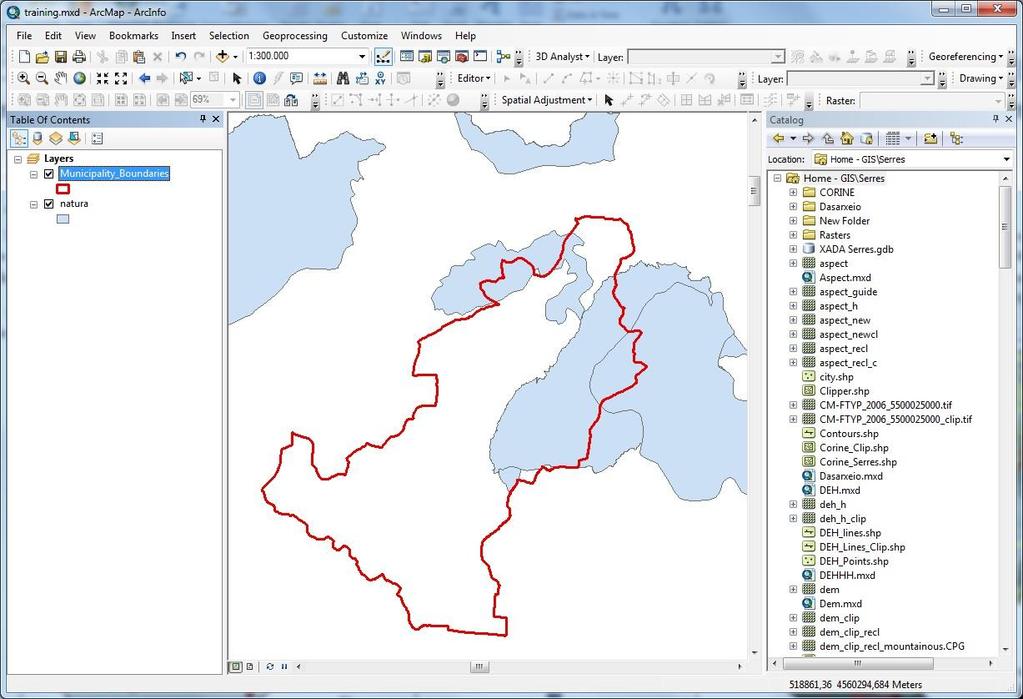Select the Zoom In tool
This screenshot has height=699, width=1023.
(24, 78)
